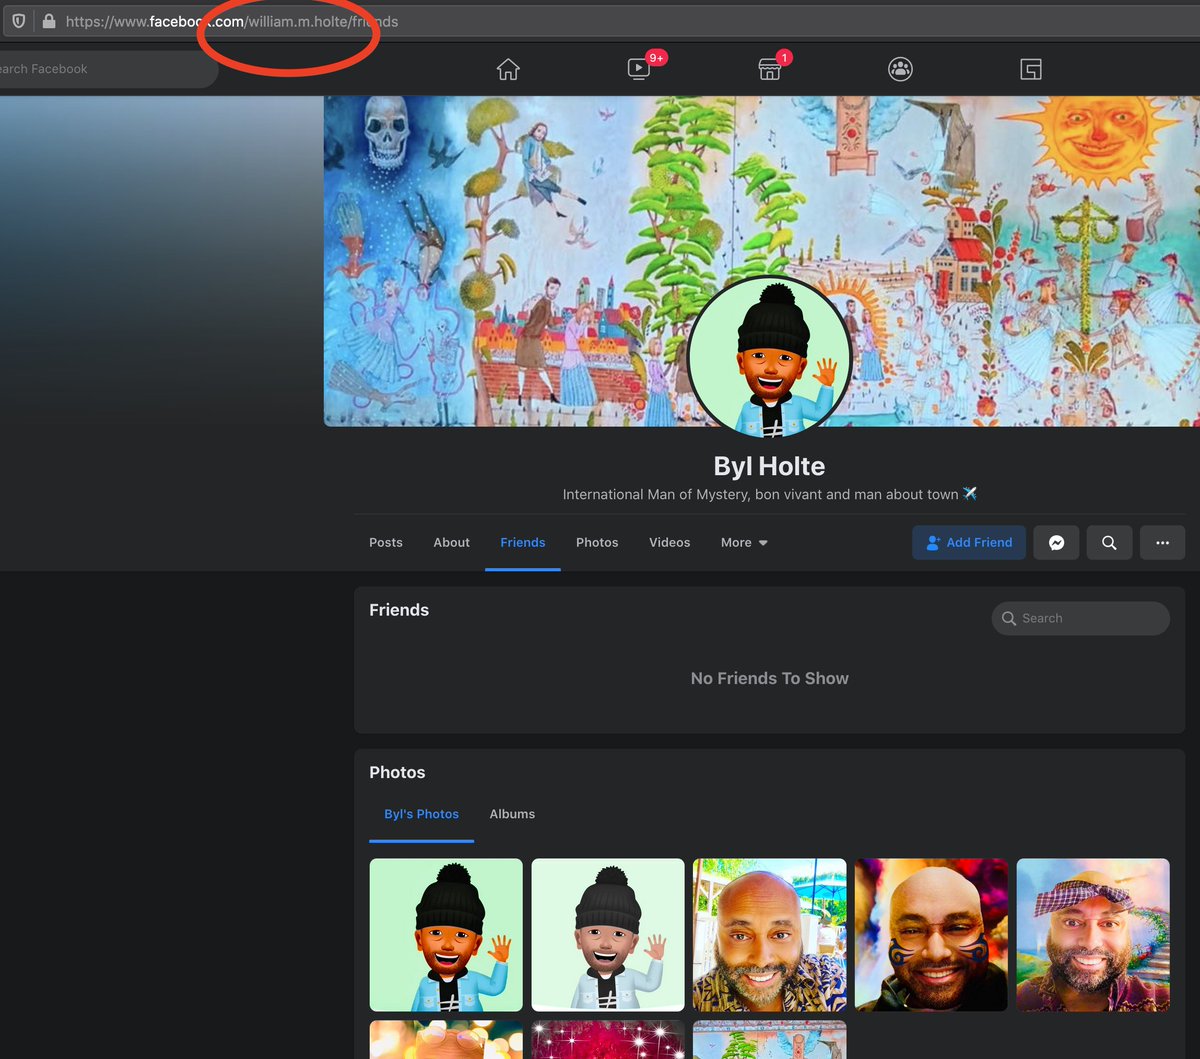Click the Add Friend button
1200x1059 pixels.
coord(968,542)
